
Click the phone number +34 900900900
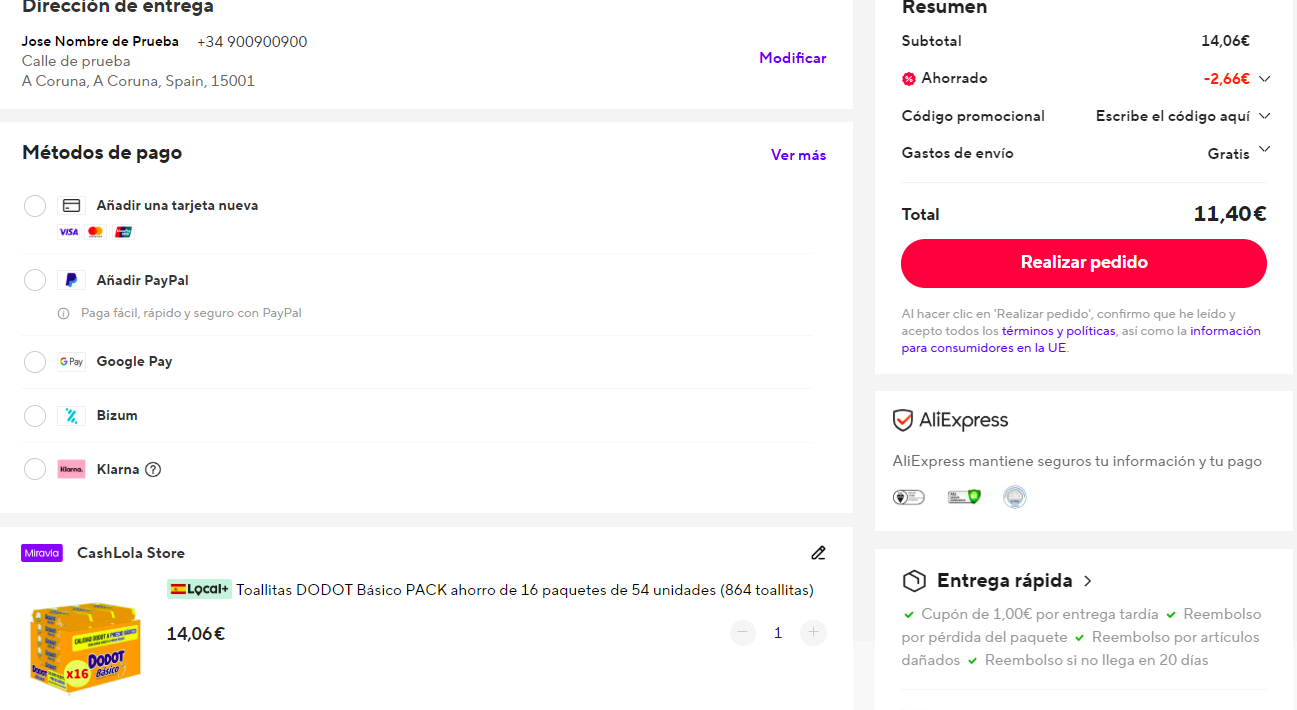pyautogui.click(x=252, y=42)
